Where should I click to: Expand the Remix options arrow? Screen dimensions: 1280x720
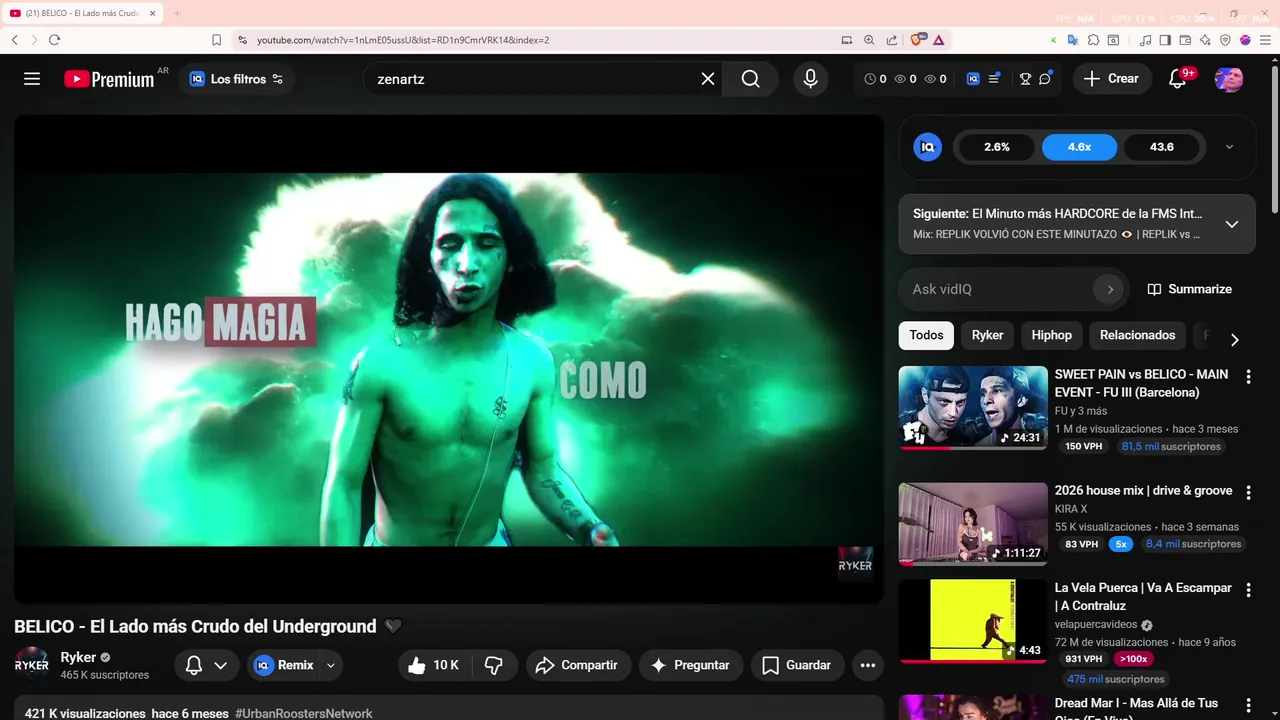tap(330, 665)
